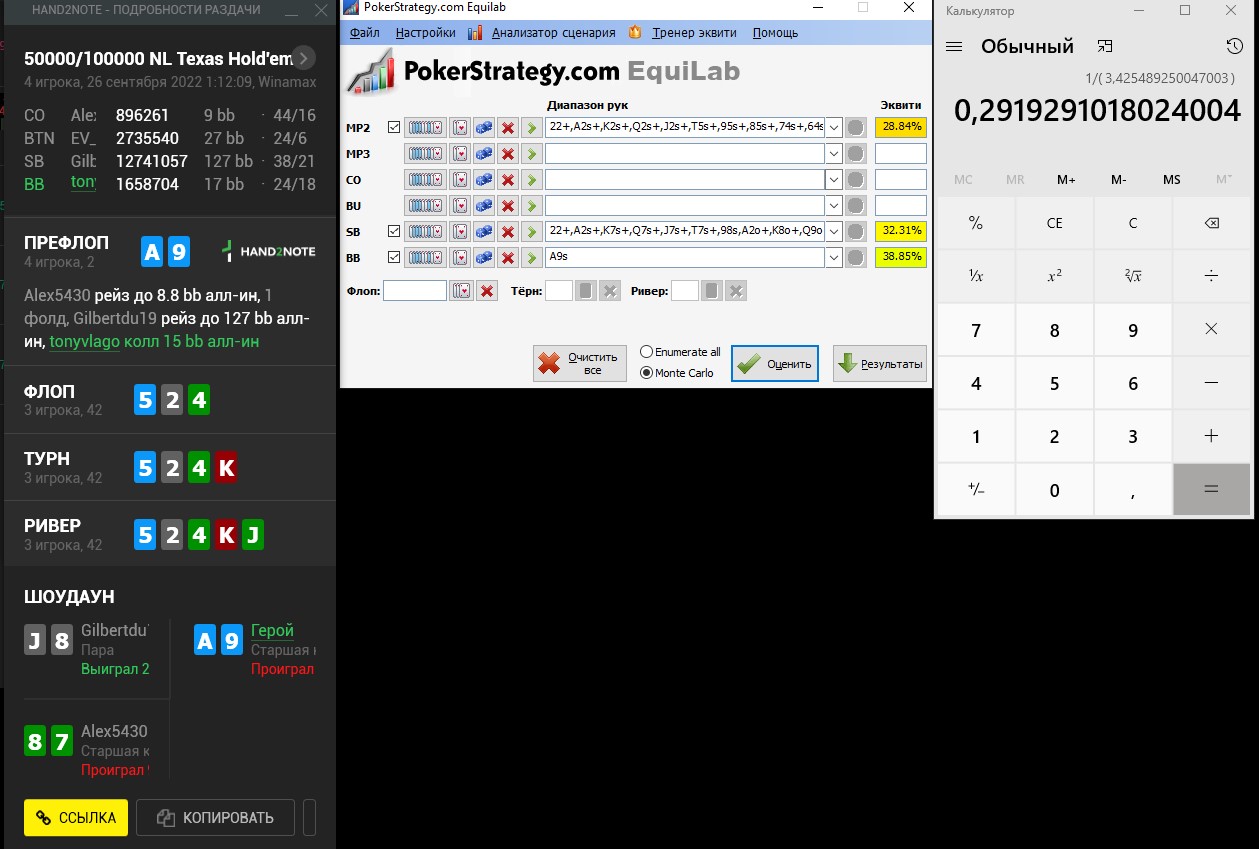Click green arrow in the MP2 row
The height and width of the screenshot is (849, 1259).
pos(532,127)
